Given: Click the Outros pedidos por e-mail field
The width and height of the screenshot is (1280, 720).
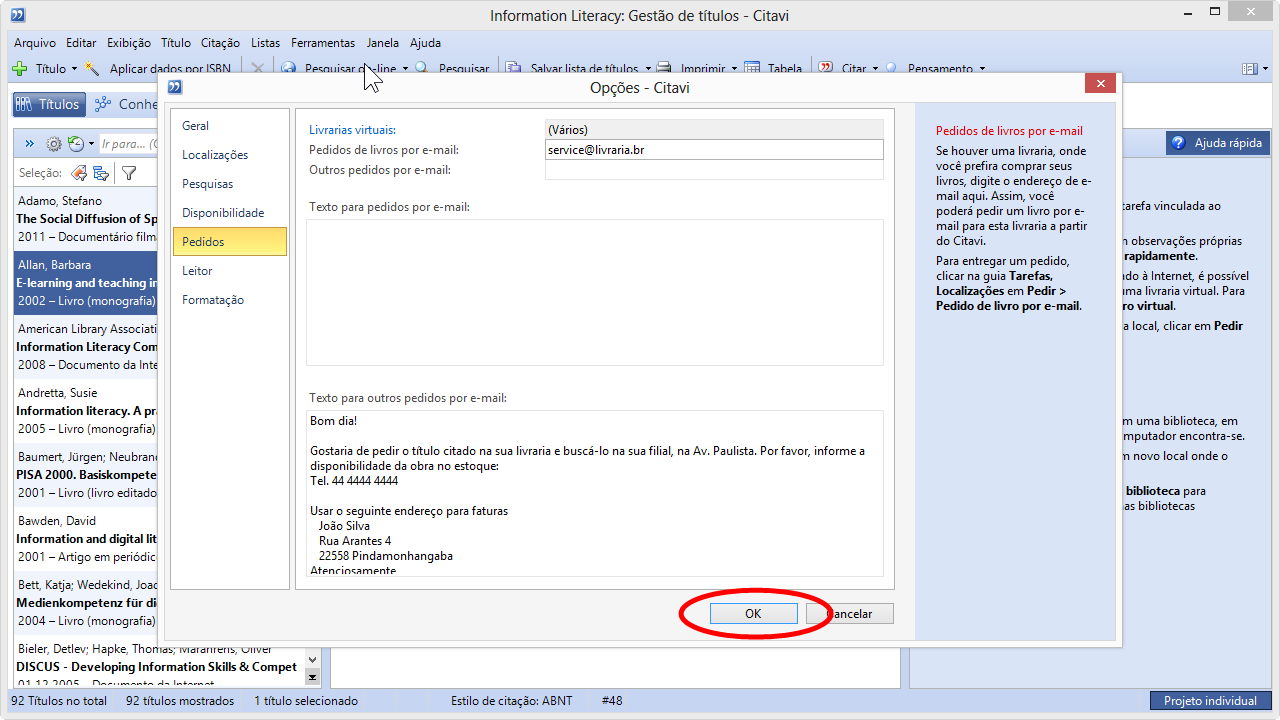Looking at the screenshot, I should point(714,170).
